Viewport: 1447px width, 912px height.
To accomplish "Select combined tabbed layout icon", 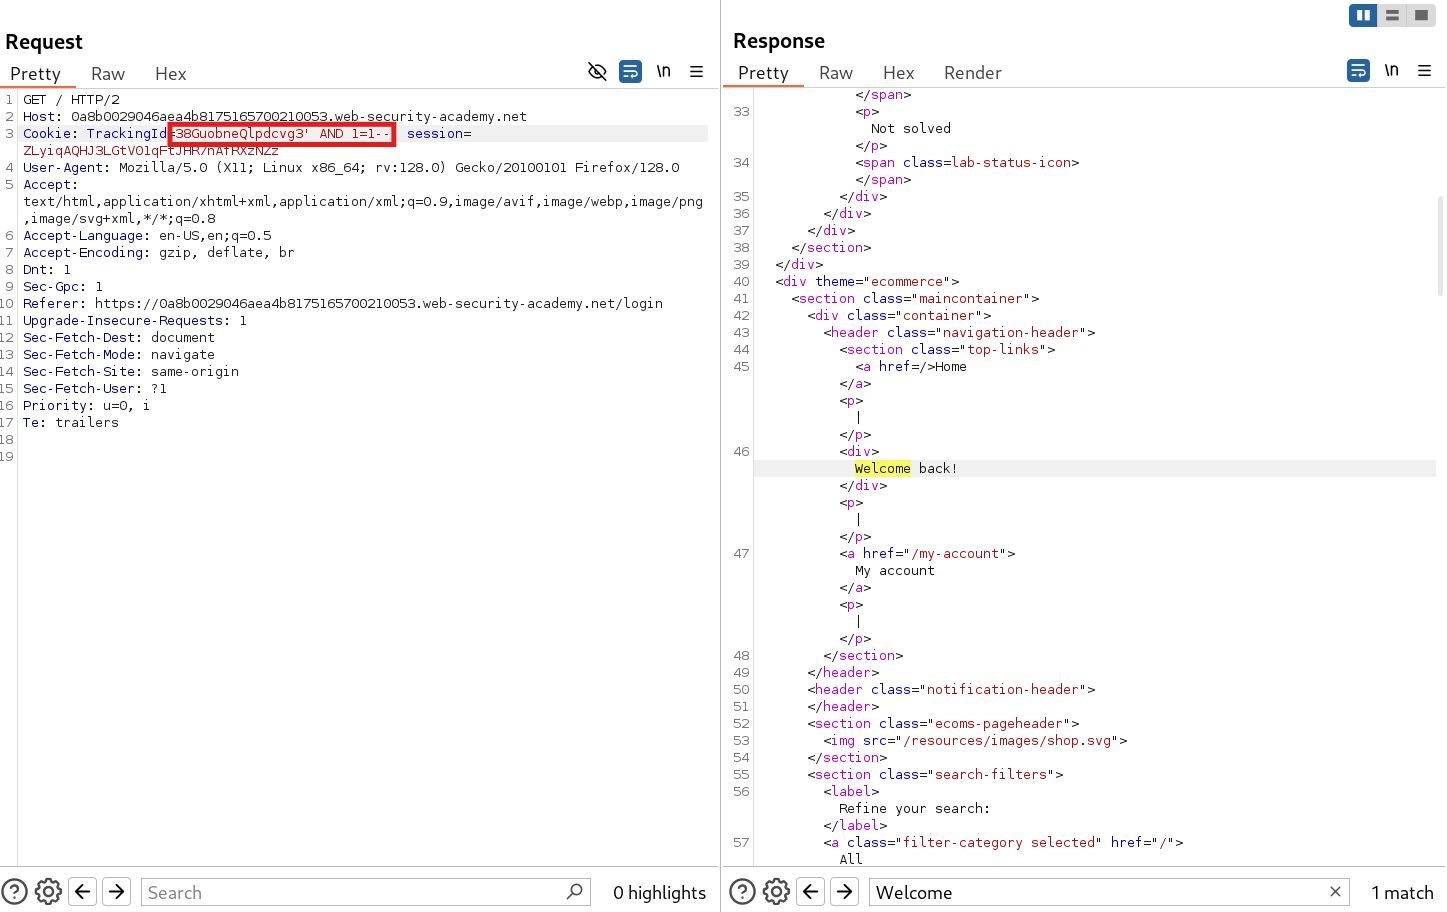I will [1421, 15].
